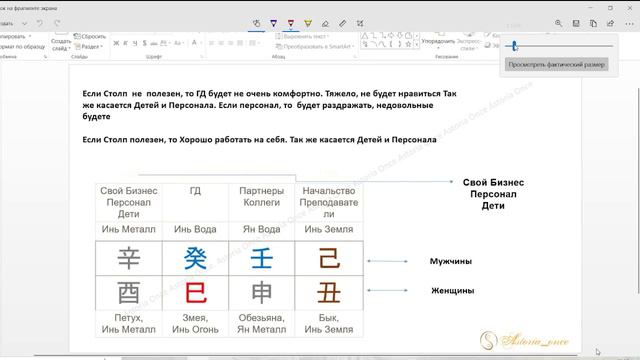Click the 'Петух, Инь Металл' cell
The height and width of the screenshot is (360, 640).
coord(129,324)
